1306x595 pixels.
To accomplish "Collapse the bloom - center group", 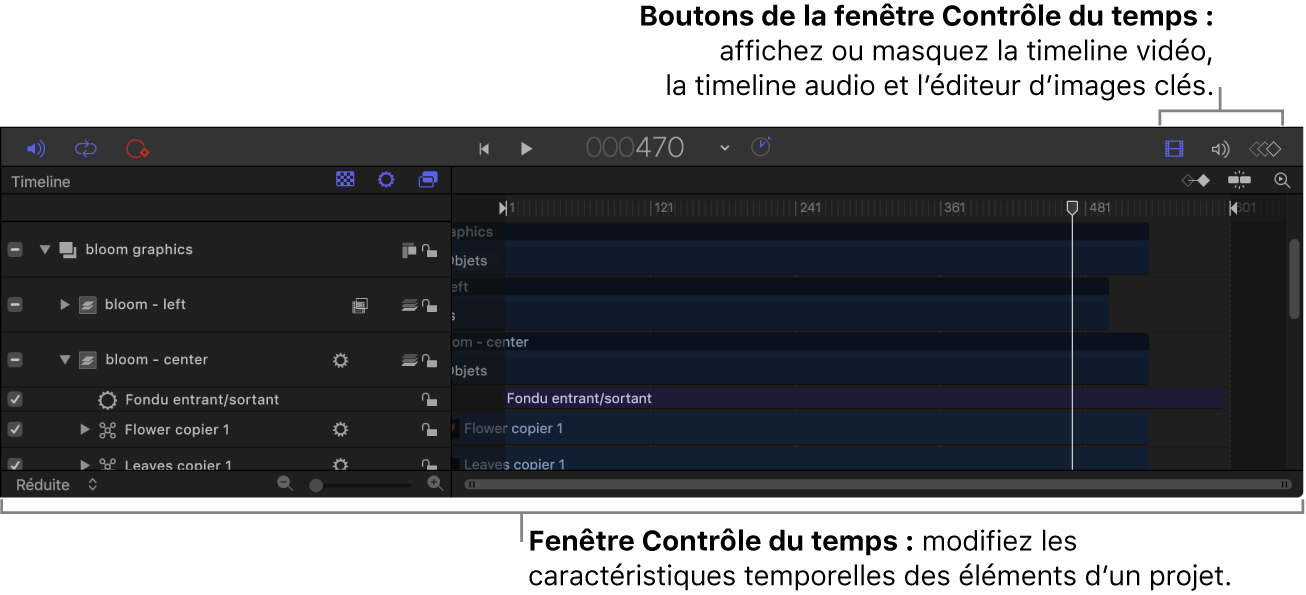I will pos(65,359).
